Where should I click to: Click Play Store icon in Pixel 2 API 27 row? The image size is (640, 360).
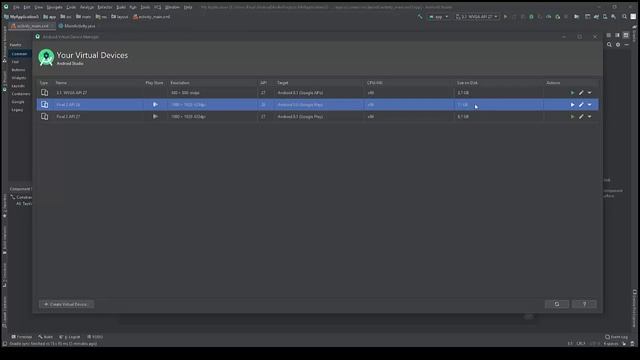pyautogui.click(x=155, y=116)
